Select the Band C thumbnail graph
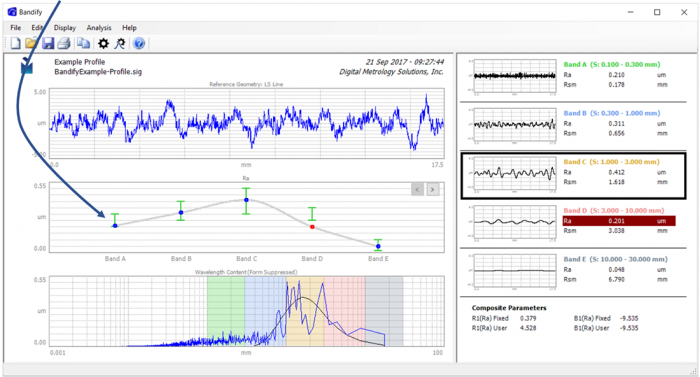Viewport: 700px width, 377px height. (515, 174)
